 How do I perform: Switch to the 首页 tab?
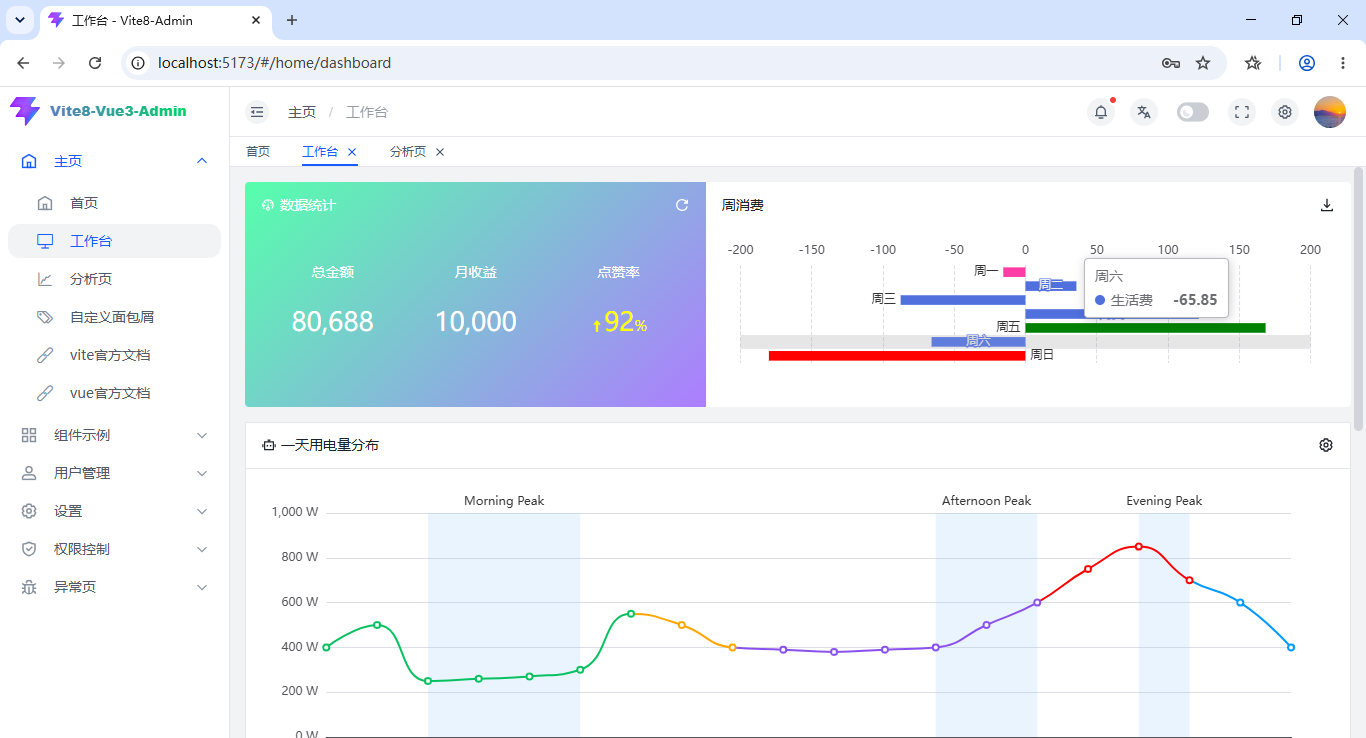coord(258,152)
